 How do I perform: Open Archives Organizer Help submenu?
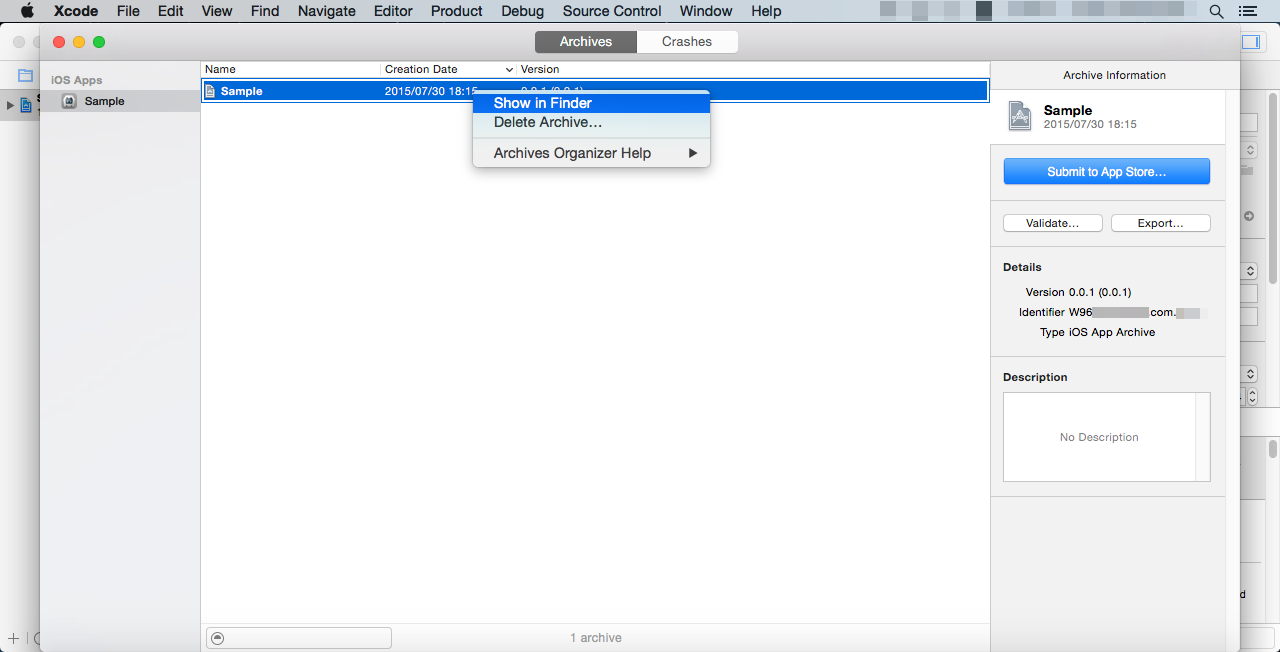pyautogui.click(x=591, y=153)
